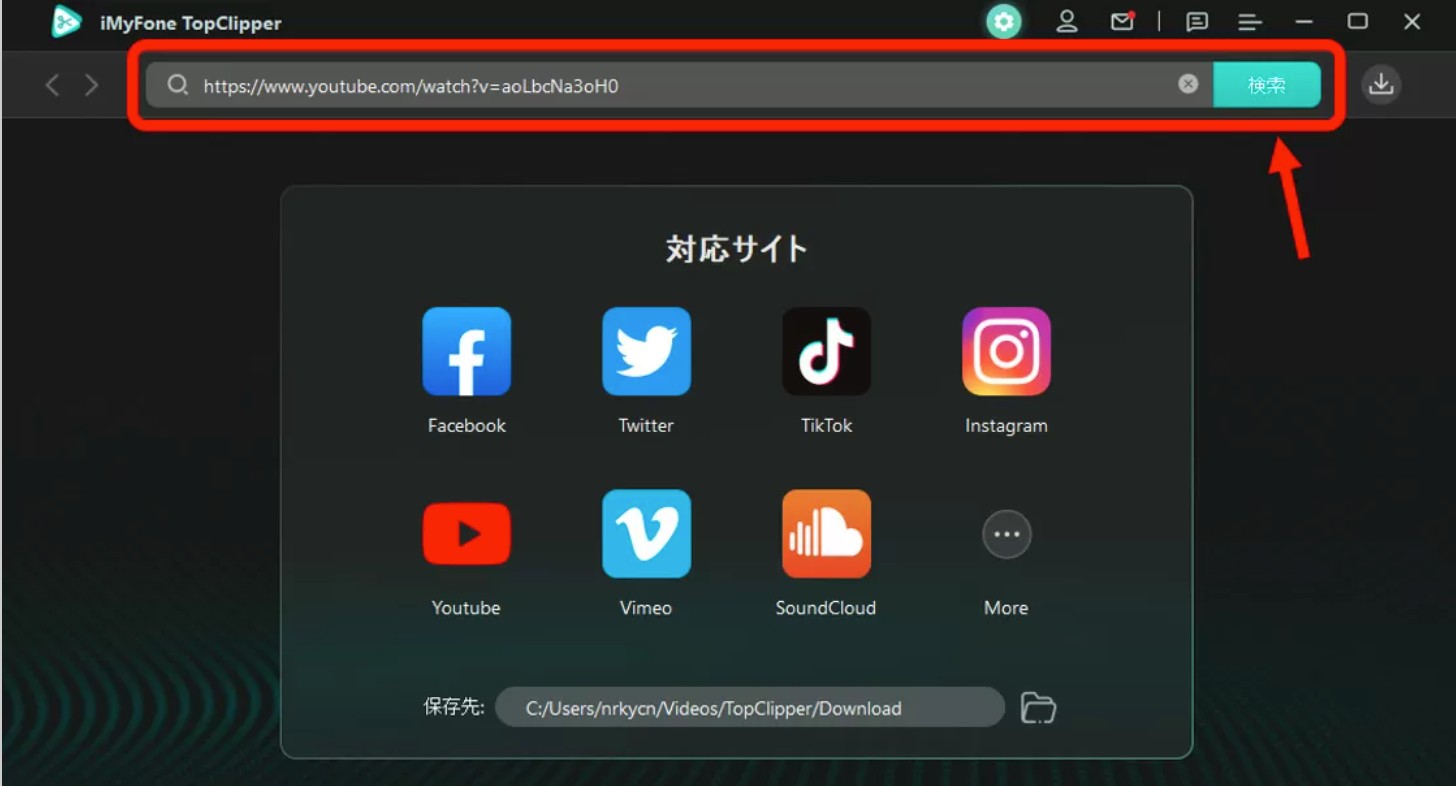Click the save path C:/Users/nrkycn/Videos field

pyautogui.click(x=749, y=707)
